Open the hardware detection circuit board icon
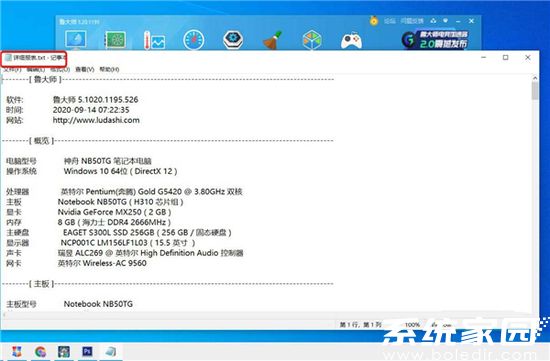550x361 pixels. [115, 40]
